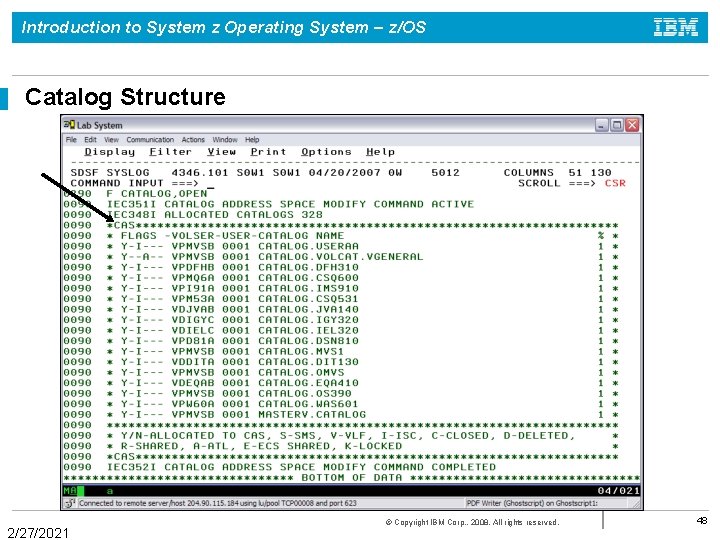Open SDSF Help action bar item
720x540 pixels.
click(x=380, y=152)
